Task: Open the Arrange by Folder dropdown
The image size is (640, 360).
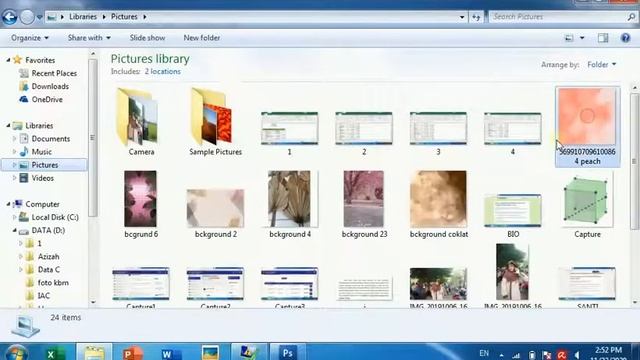Action: point(602,65)
